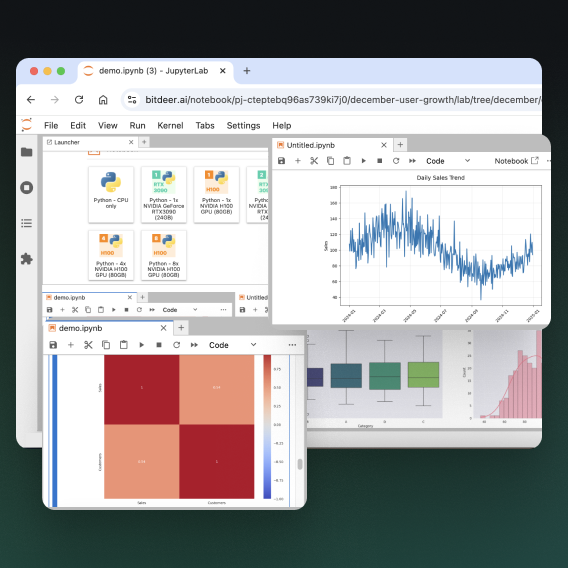
Task: Open overflow menu in small demo.ipynb panel
Action: [x=224, y=310]
